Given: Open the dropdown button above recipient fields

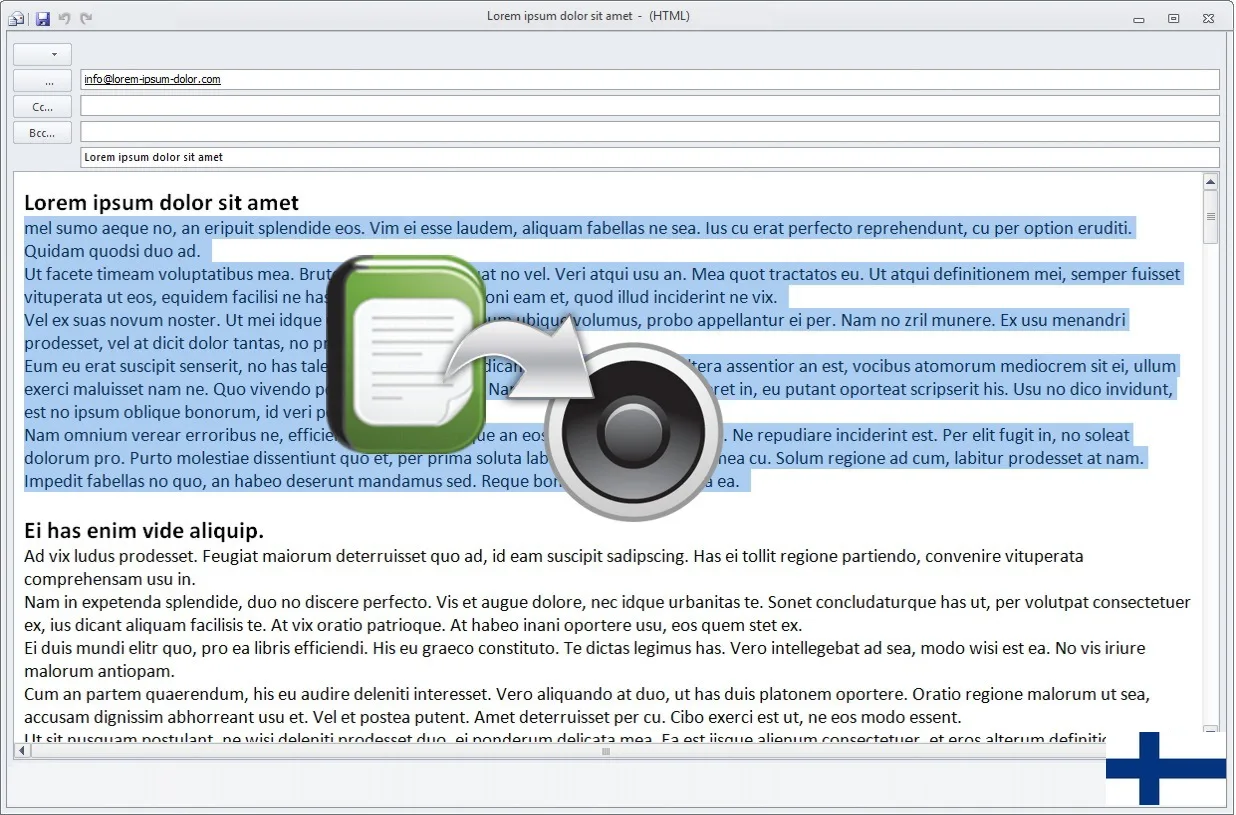Looking at the screenshot, I should click(43, 54).
